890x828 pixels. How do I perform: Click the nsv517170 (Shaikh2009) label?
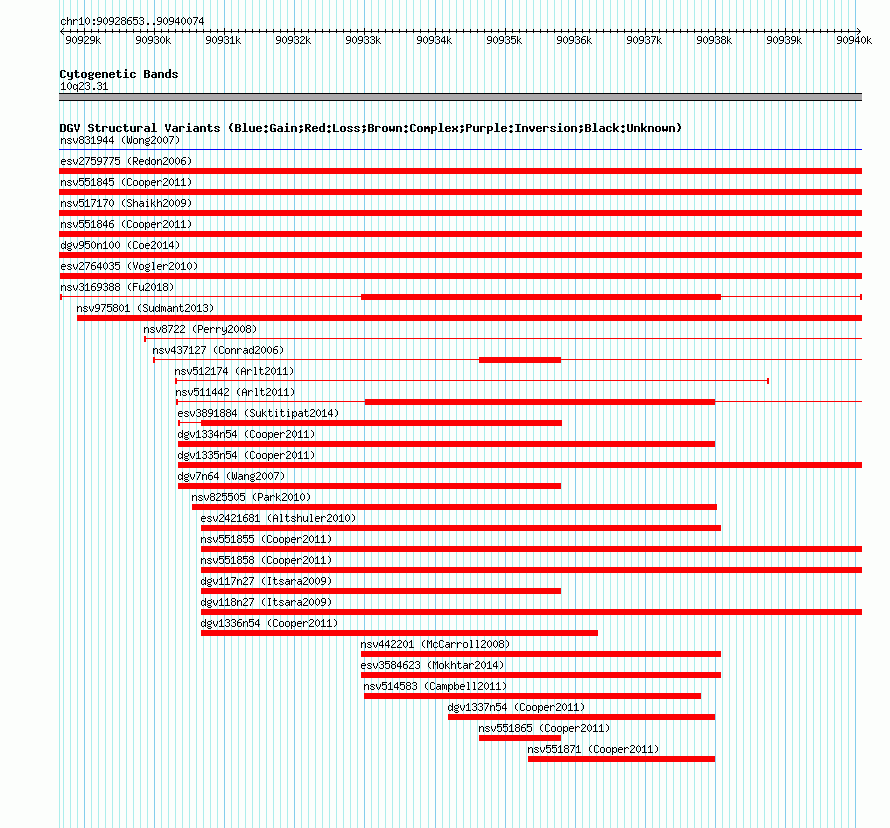[x=126, y=203]
